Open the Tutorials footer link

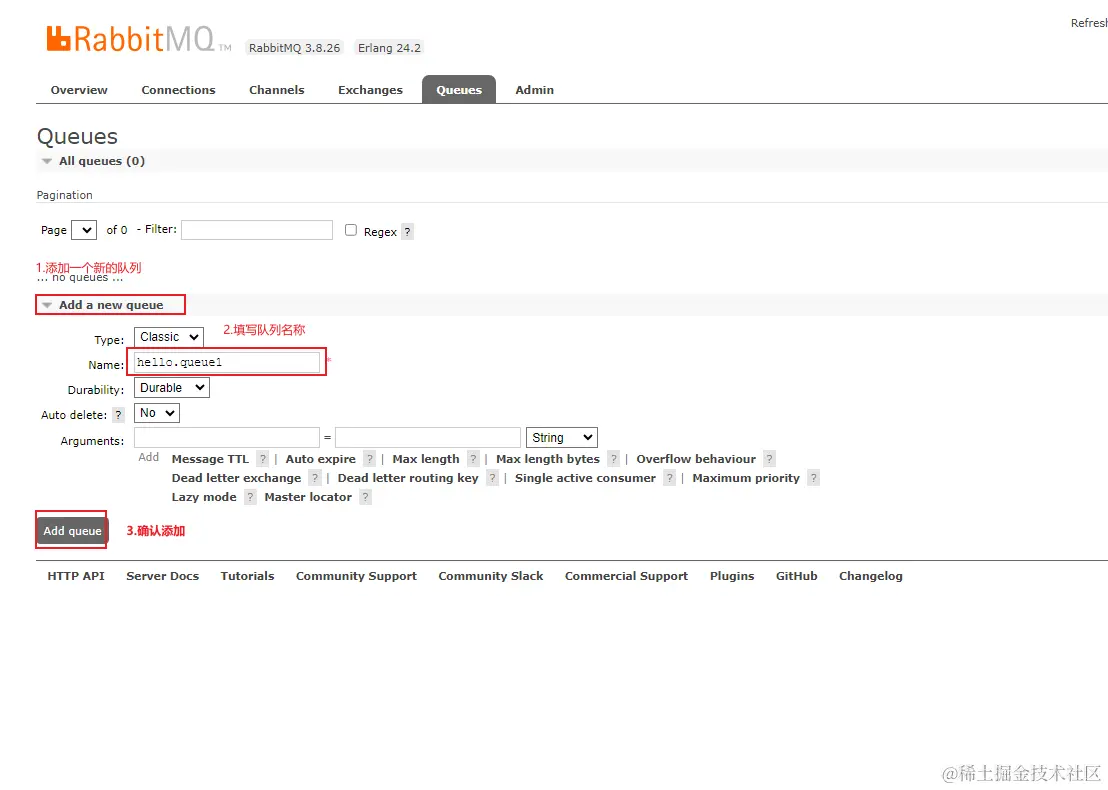(247, 576)
